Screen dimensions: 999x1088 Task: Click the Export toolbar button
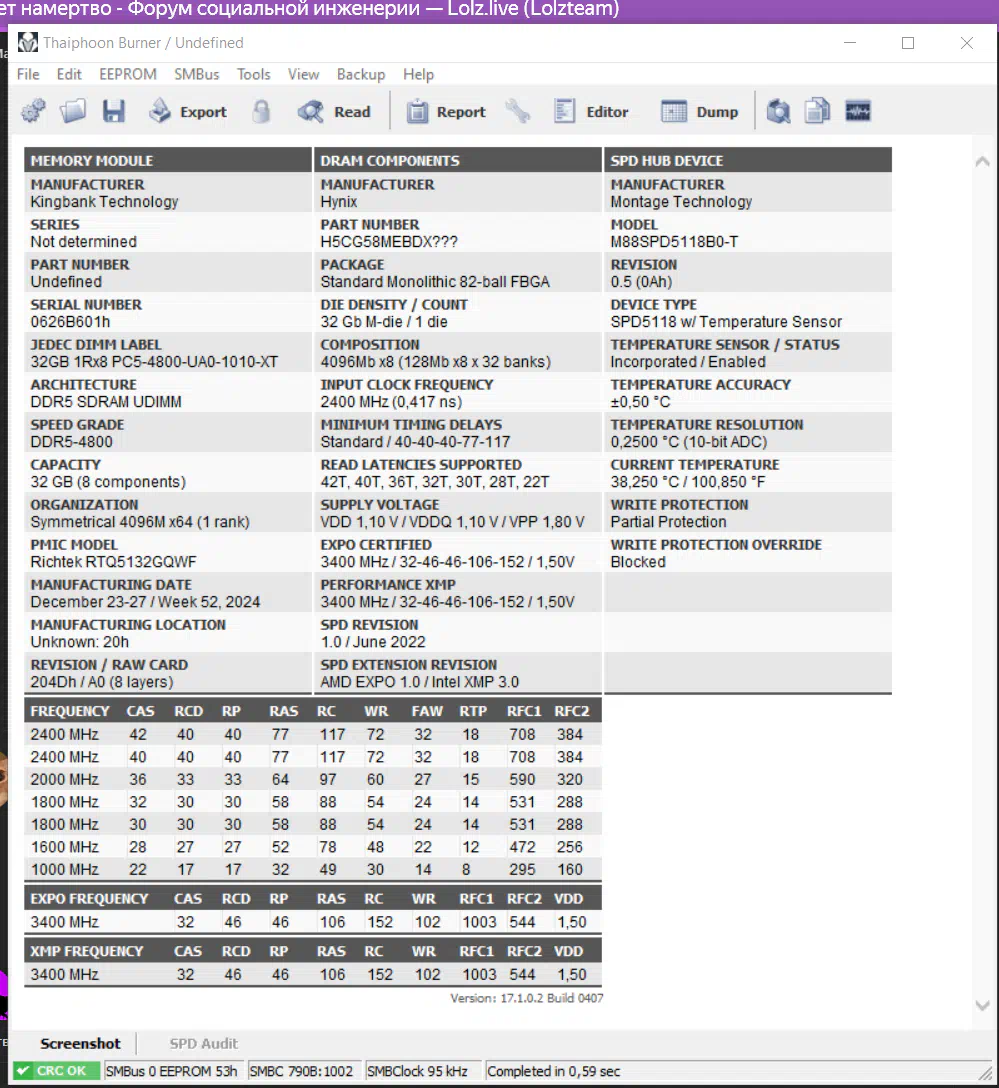point(188,112)
